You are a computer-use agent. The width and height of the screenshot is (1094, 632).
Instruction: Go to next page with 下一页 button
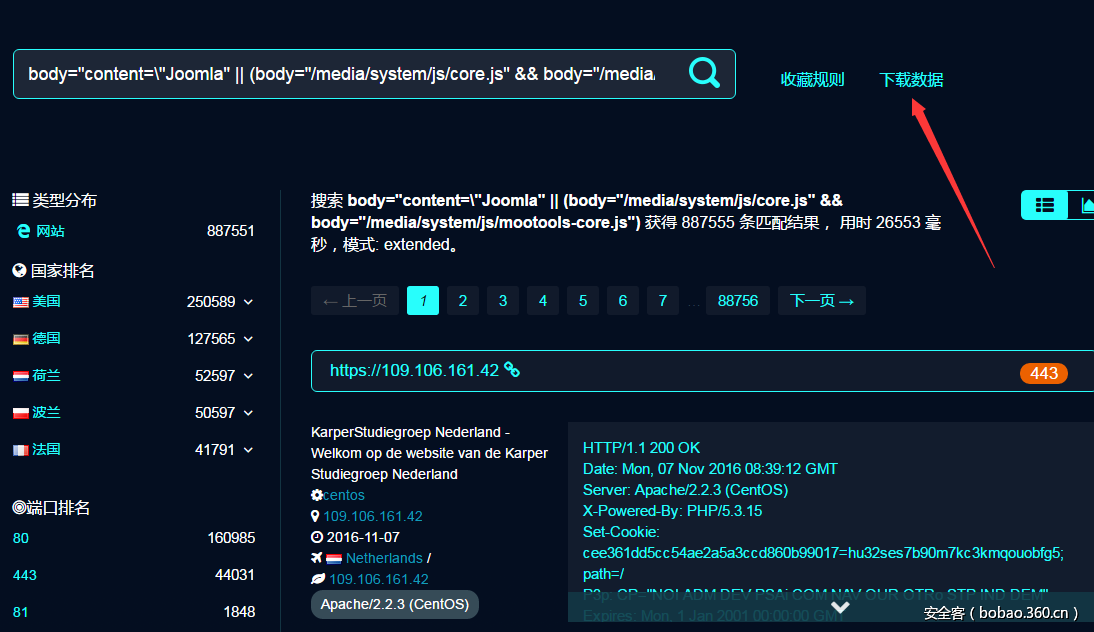tap(821, 300)
